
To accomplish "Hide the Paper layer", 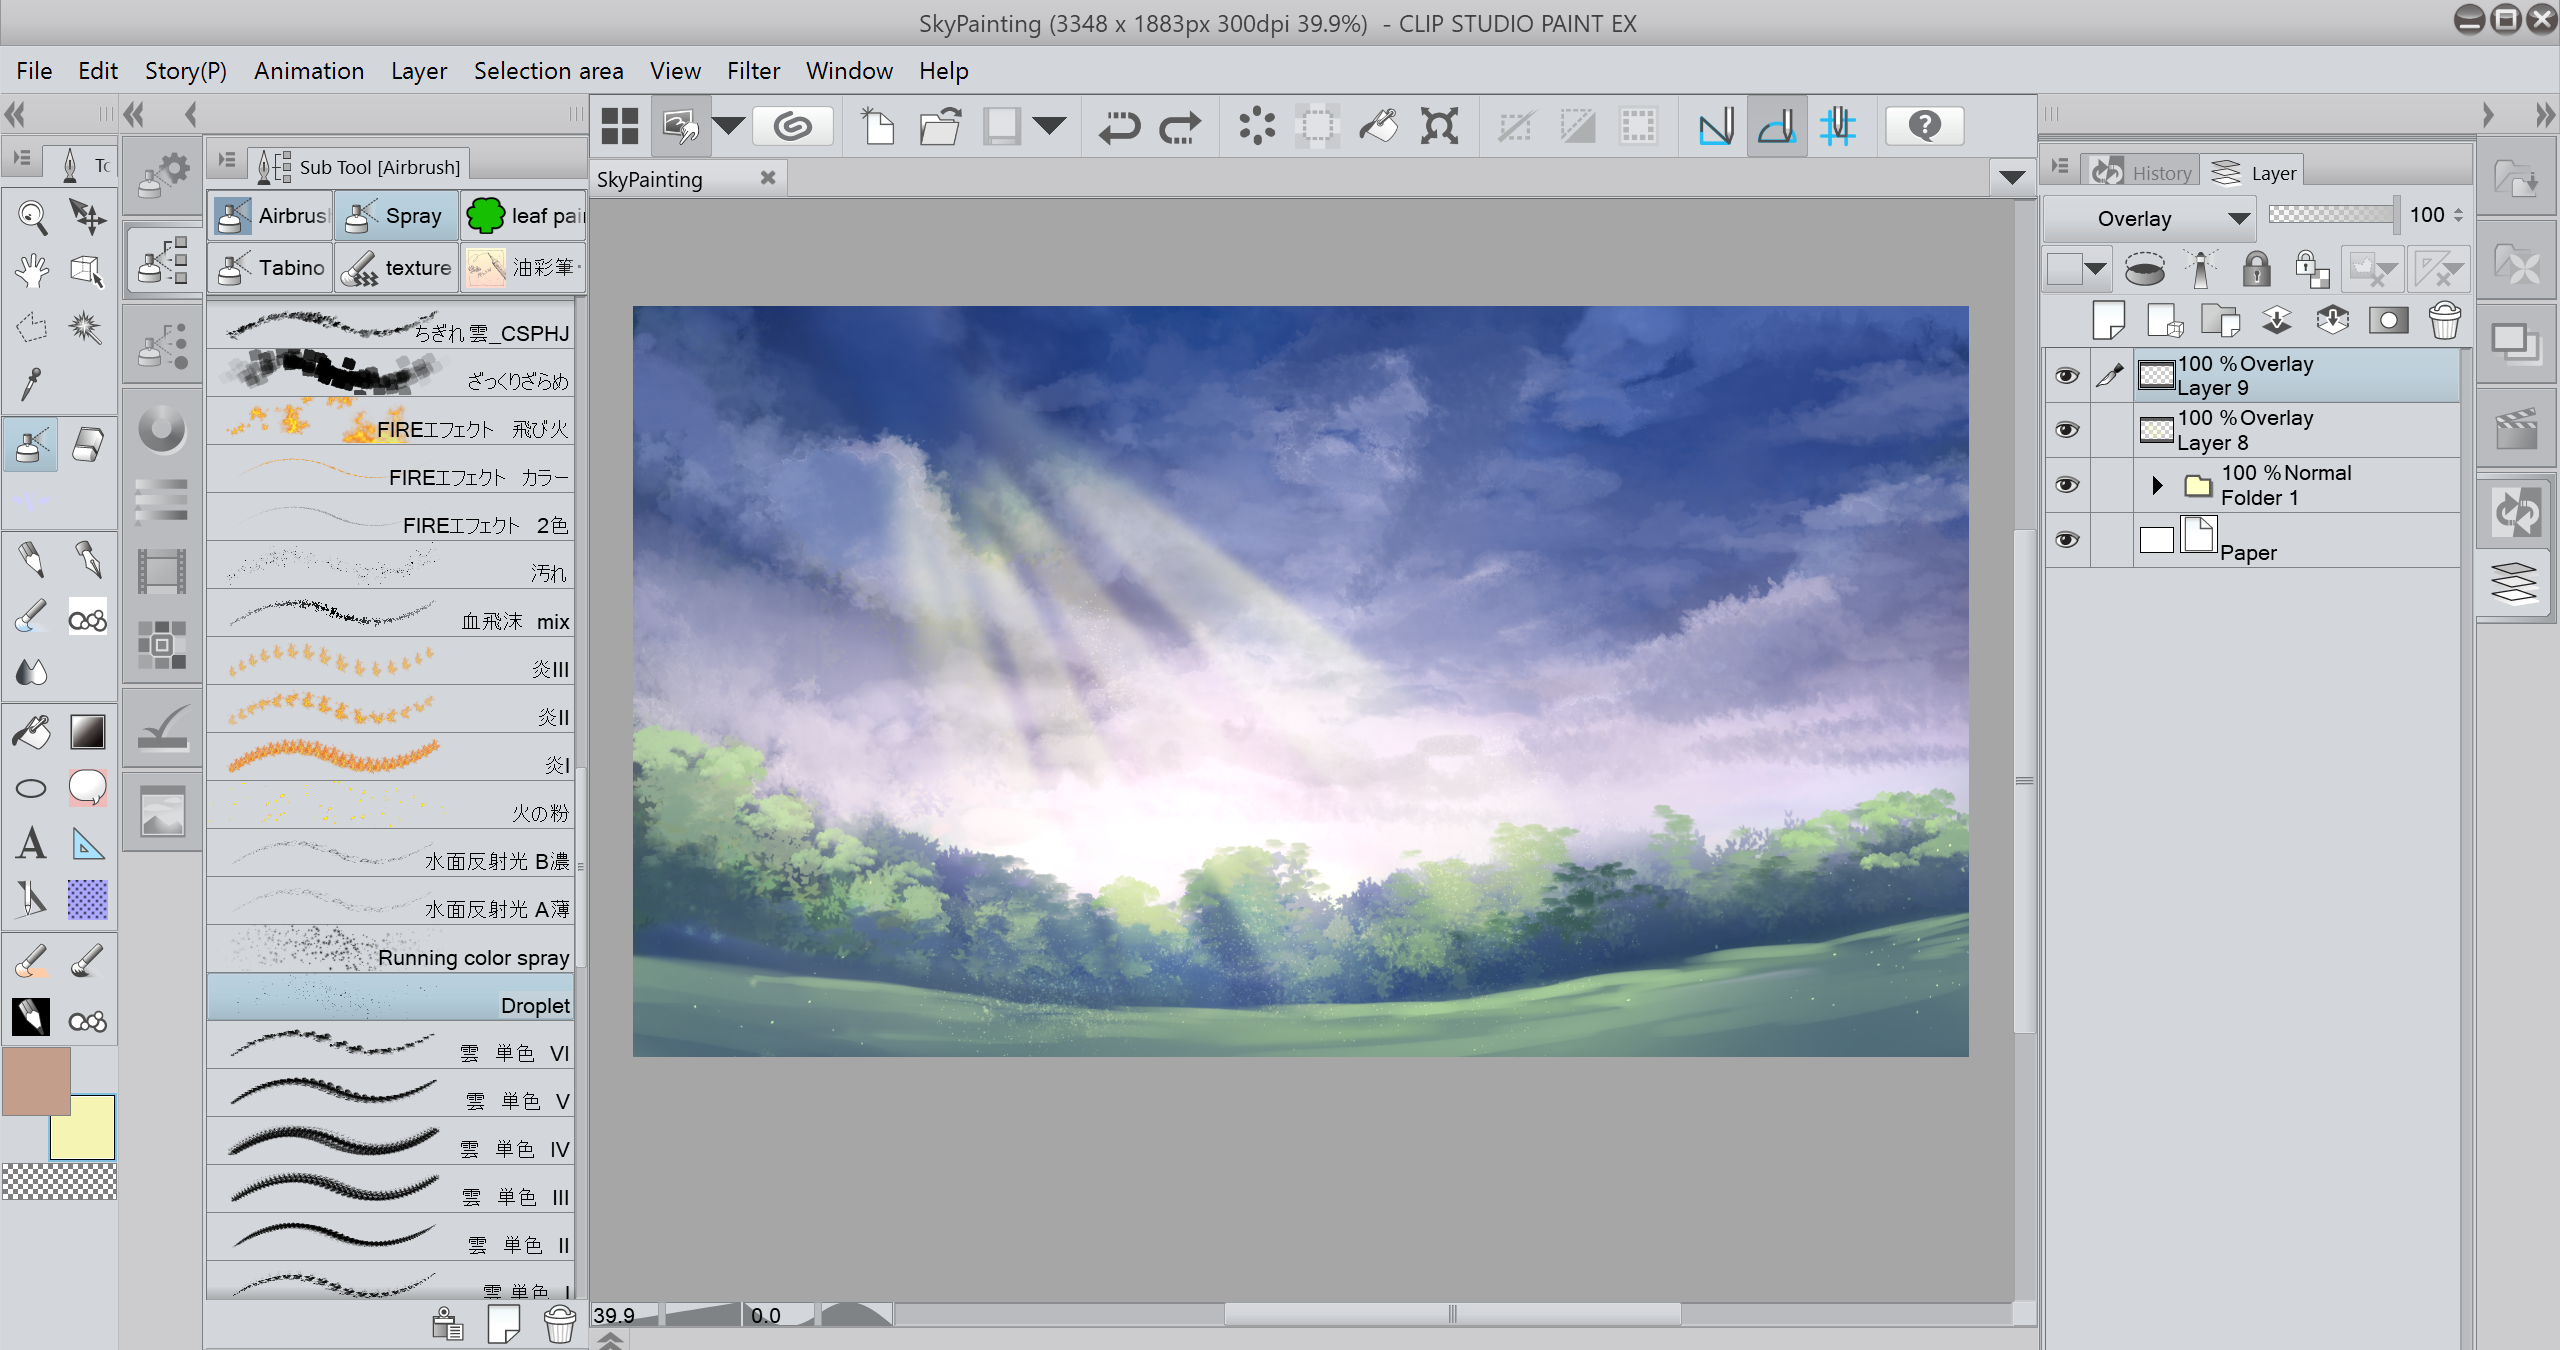I will (2066, 540).
